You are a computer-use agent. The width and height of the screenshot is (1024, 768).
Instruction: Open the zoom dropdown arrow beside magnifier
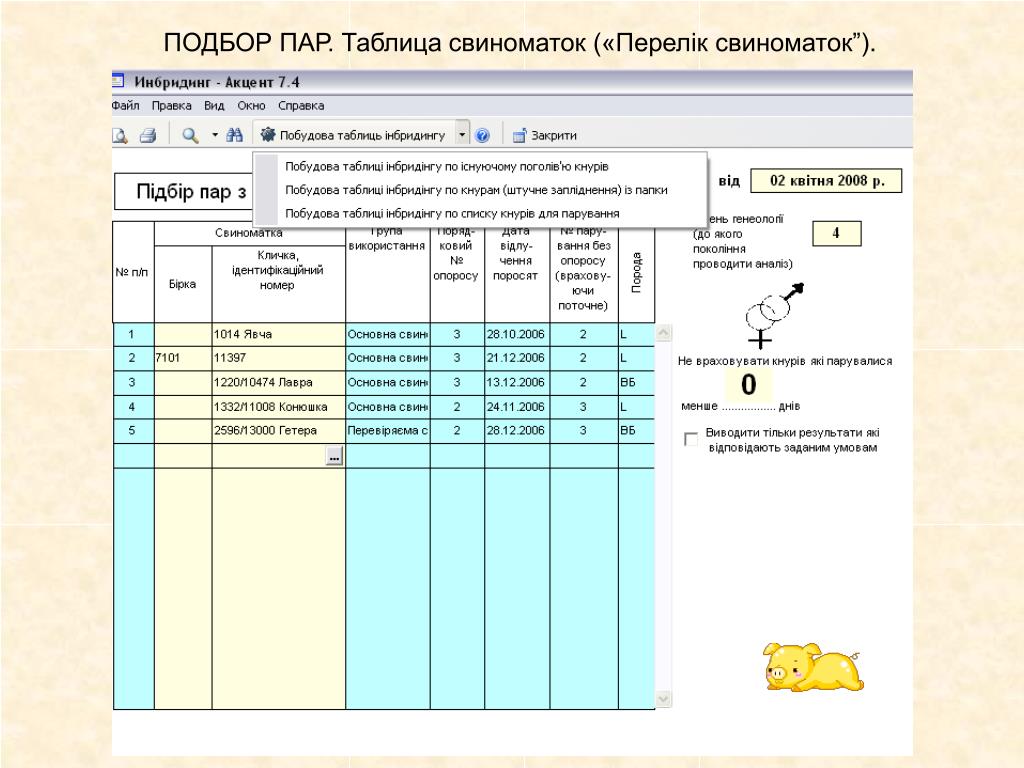[x=215, y=135]
